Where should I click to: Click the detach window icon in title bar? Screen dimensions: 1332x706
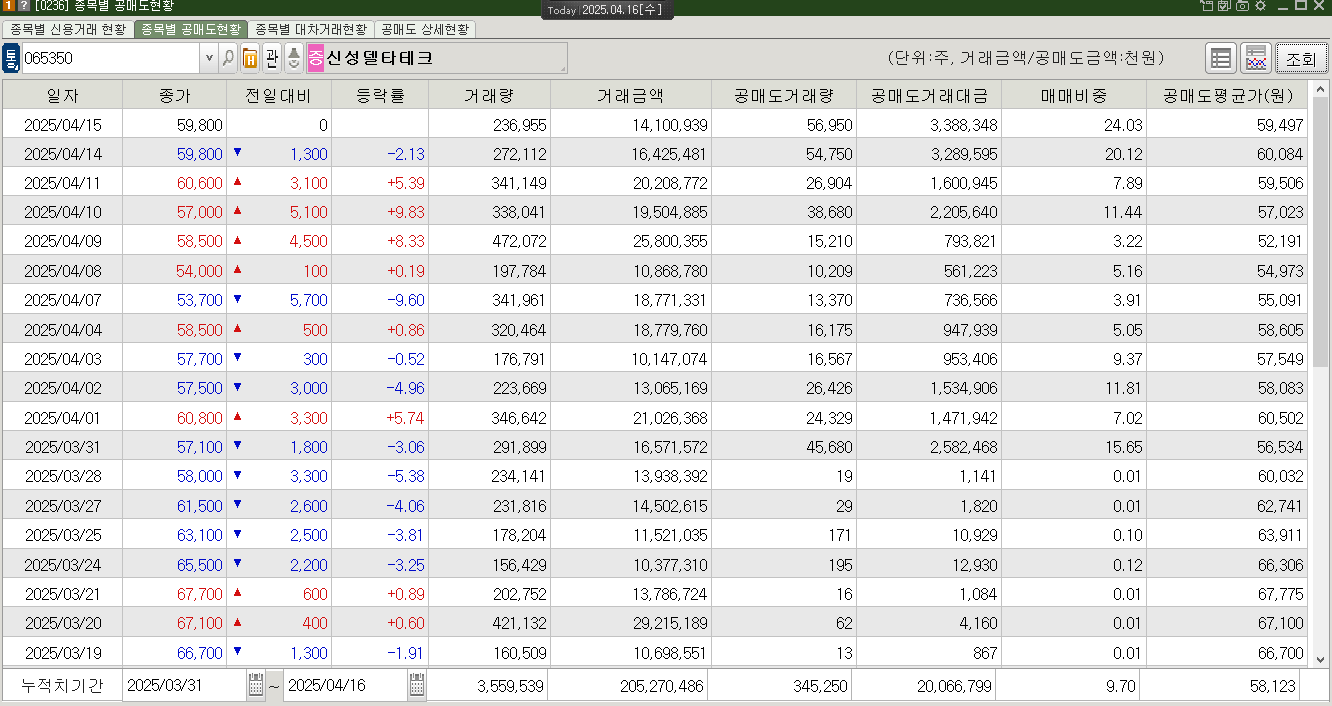(1207, 6)
